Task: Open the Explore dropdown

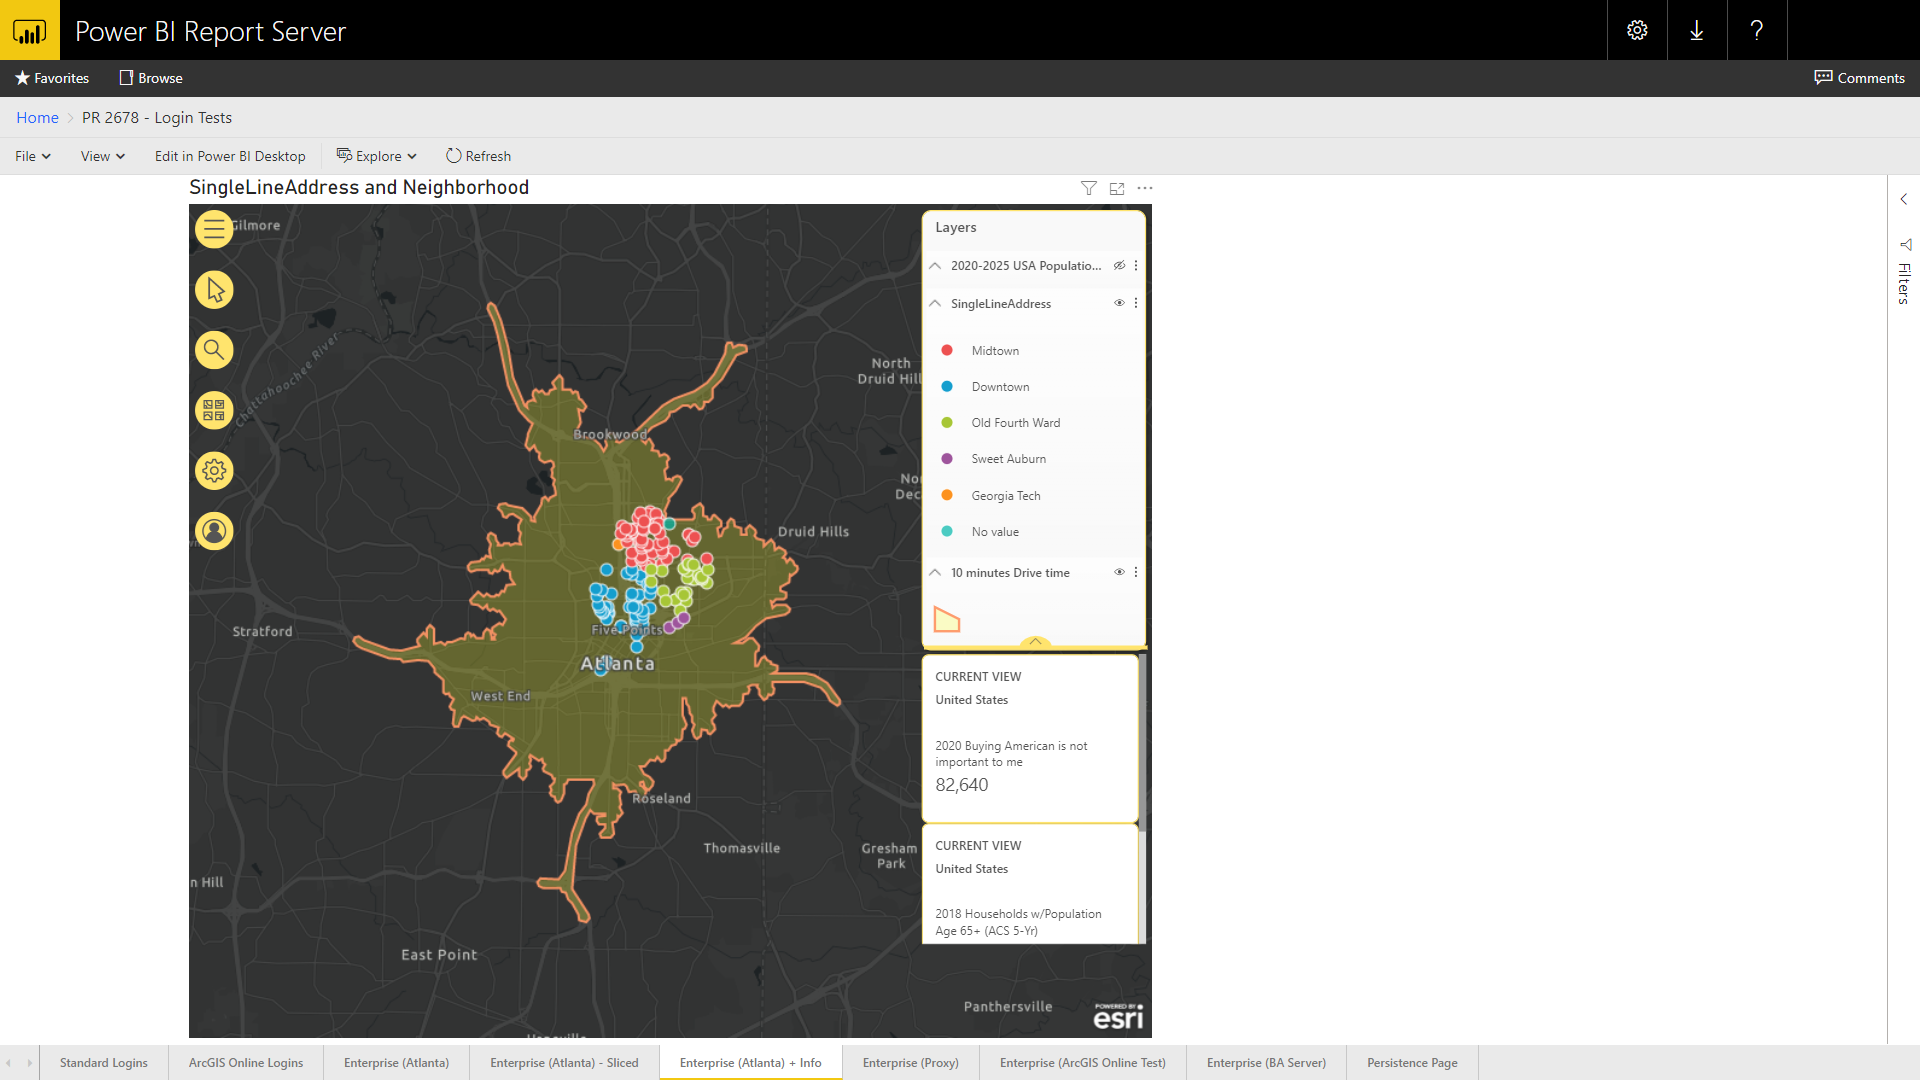Action: [377, 156]
